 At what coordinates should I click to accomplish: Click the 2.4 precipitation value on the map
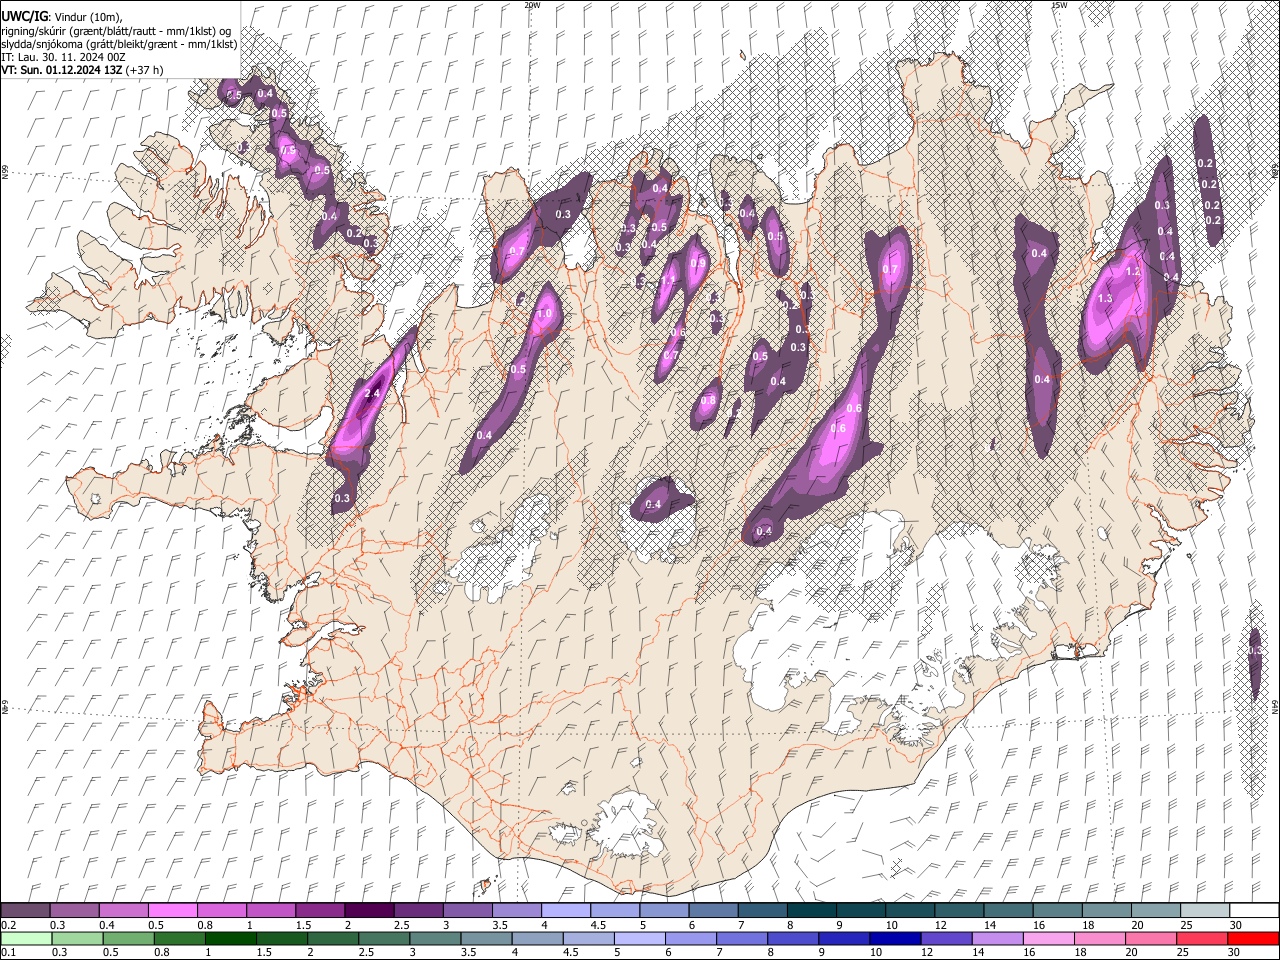(x=372, y=394)
